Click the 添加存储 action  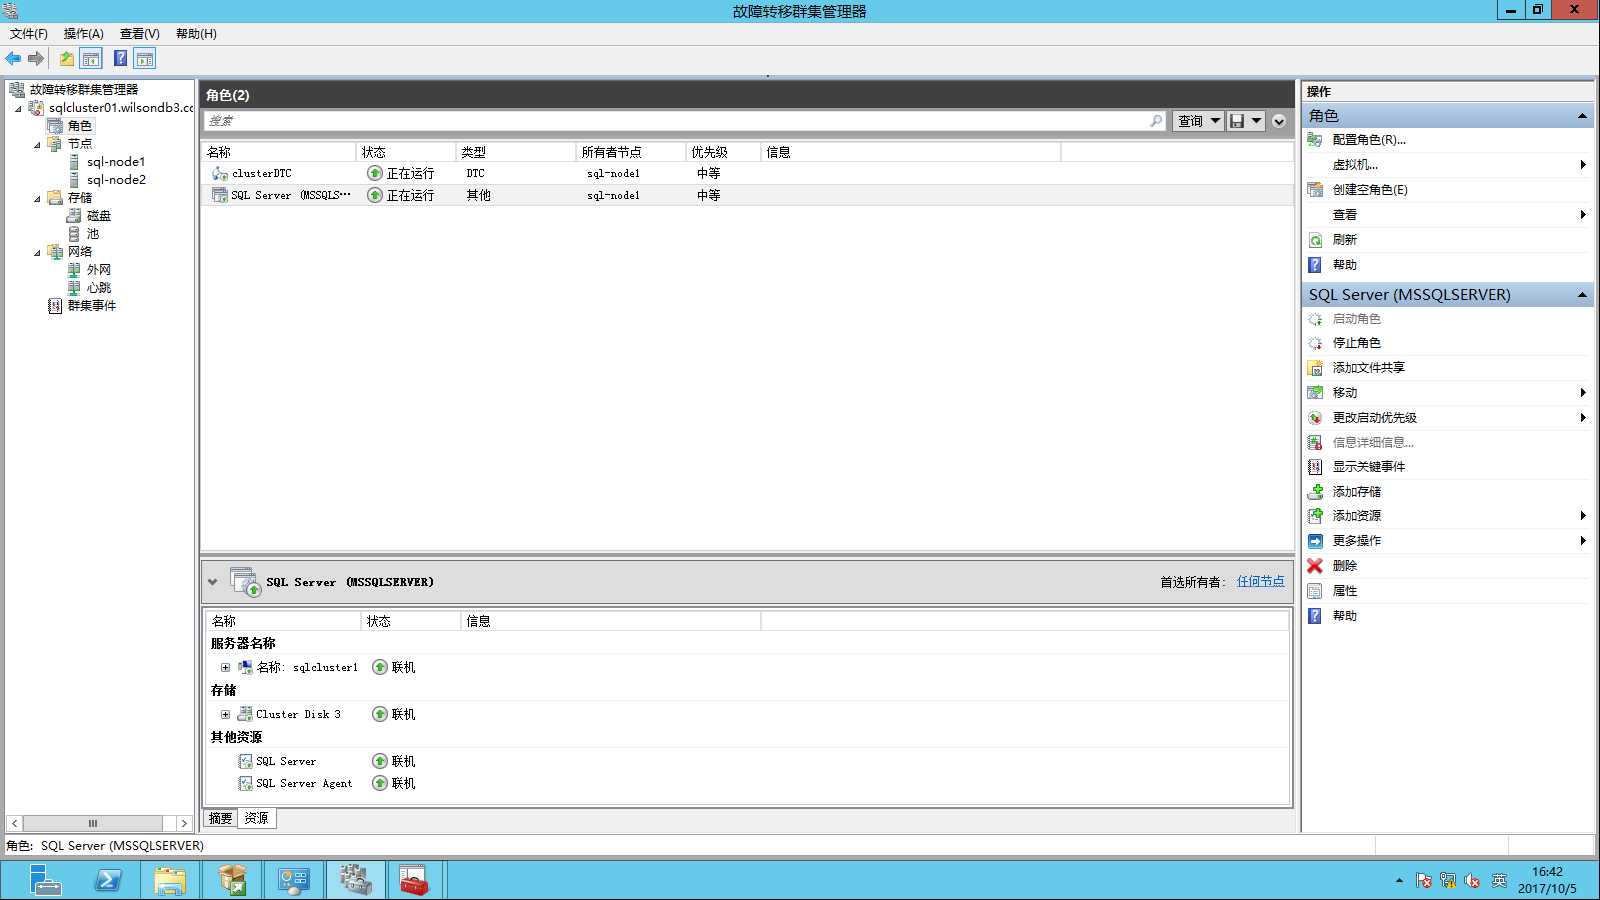pos(1356,492)
